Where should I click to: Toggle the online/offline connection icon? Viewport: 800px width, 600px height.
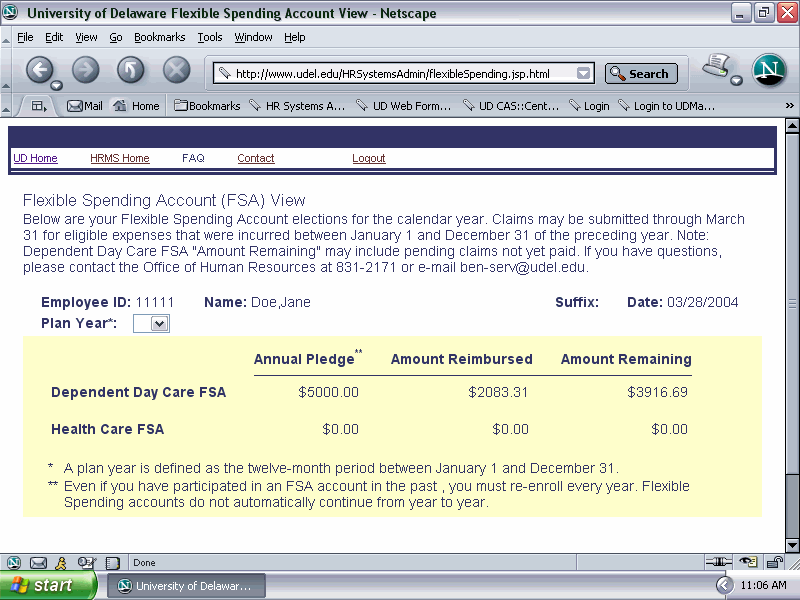click(718, 563)
